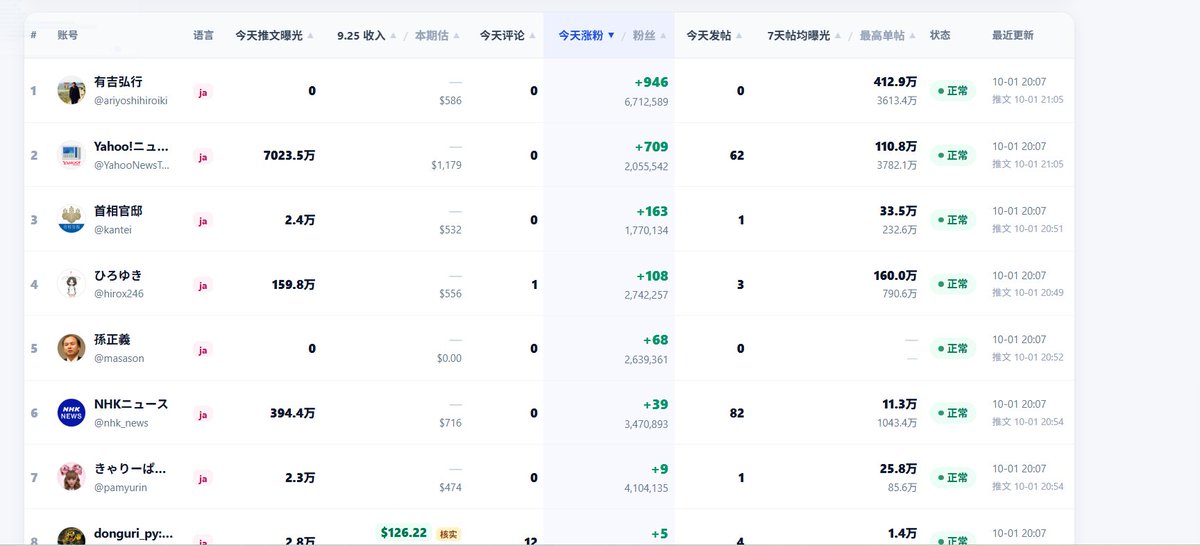Click the @masason handle
The width and height of the screenshot is (1200, 546).
pos(119,358)
